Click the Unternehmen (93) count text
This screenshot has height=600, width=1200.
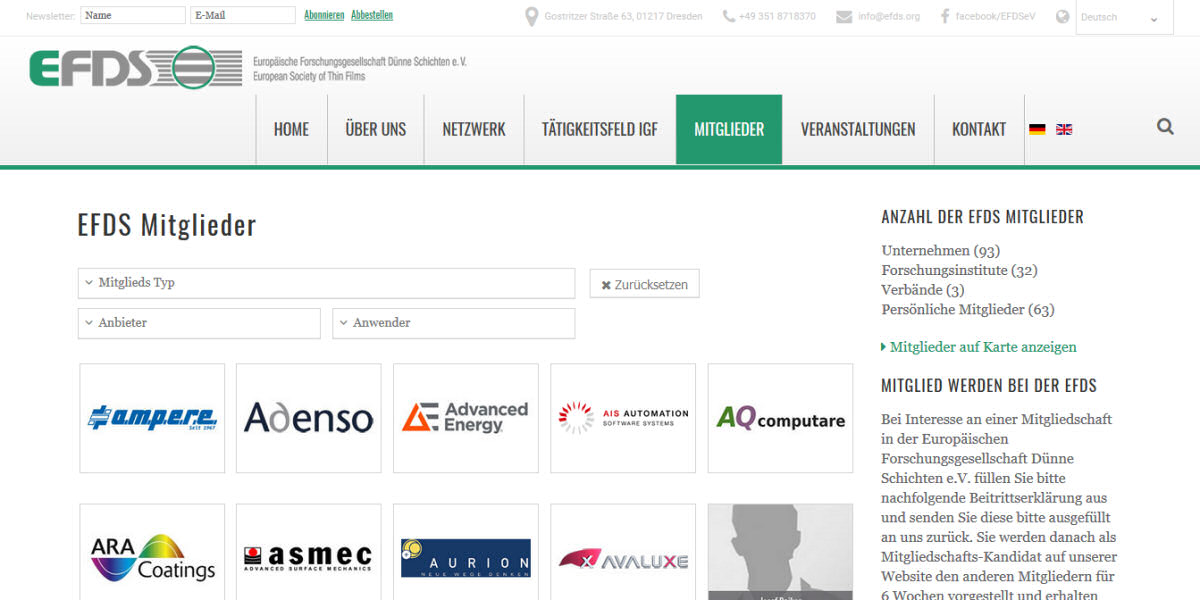click(x=940, y=251)
